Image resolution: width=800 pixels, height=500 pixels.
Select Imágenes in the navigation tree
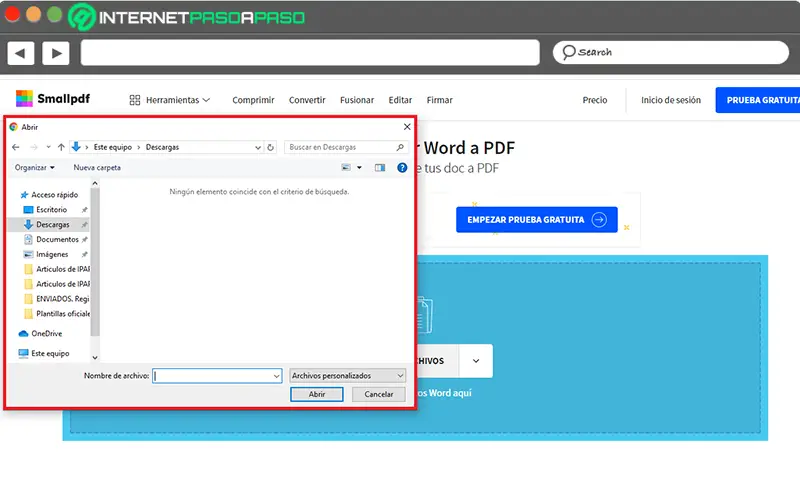click(52, 254)
